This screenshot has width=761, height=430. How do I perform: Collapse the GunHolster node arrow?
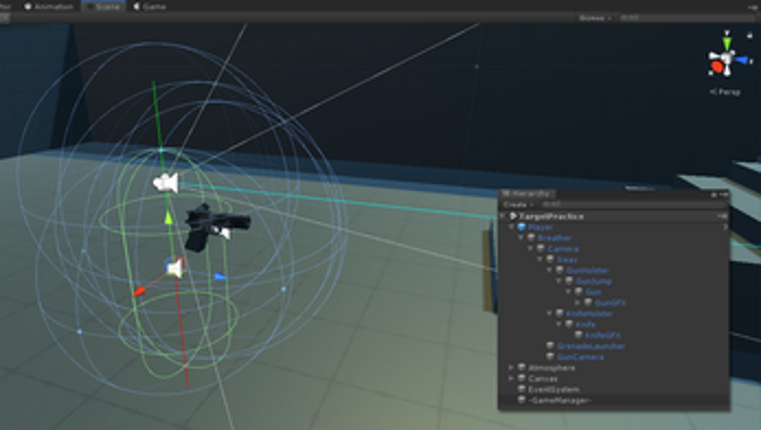[x=550, y=270]
